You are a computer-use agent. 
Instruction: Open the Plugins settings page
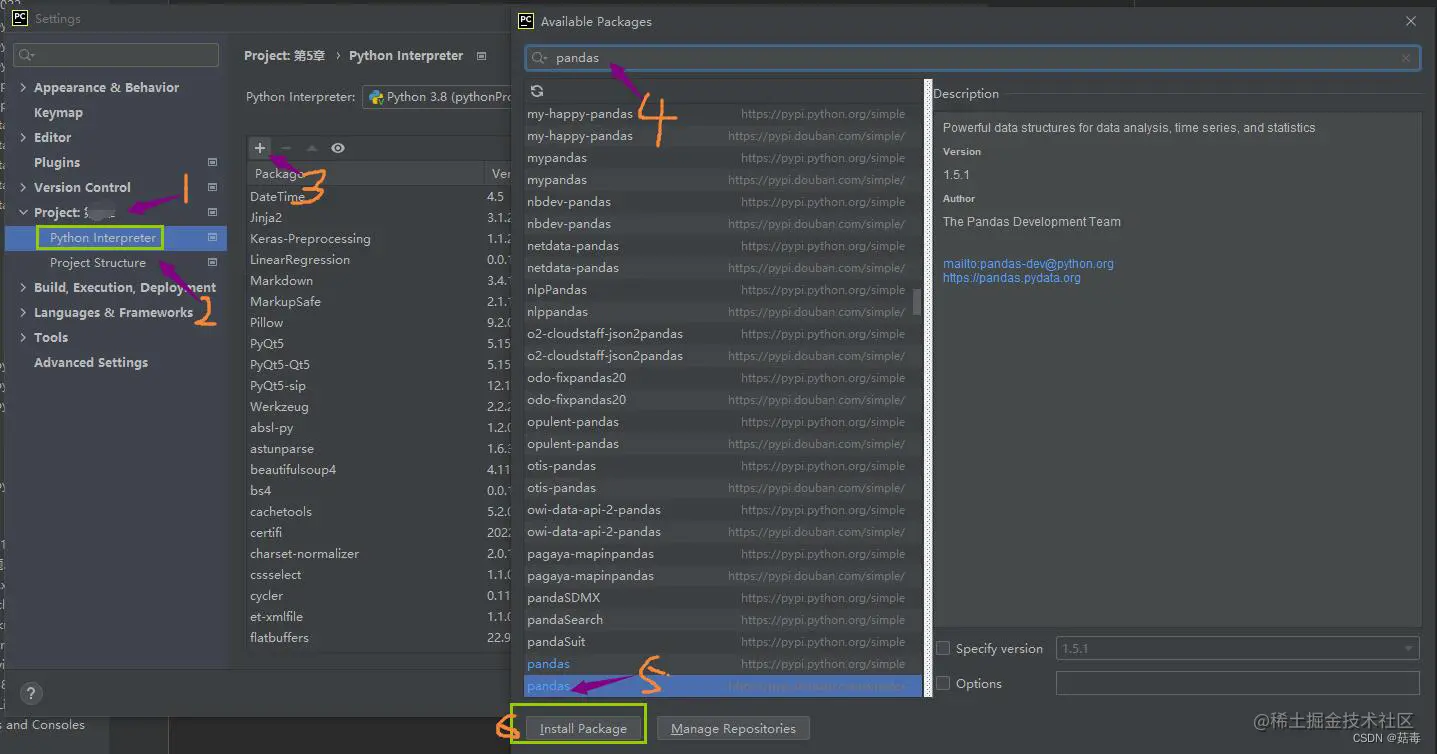[x=57, y=162]
